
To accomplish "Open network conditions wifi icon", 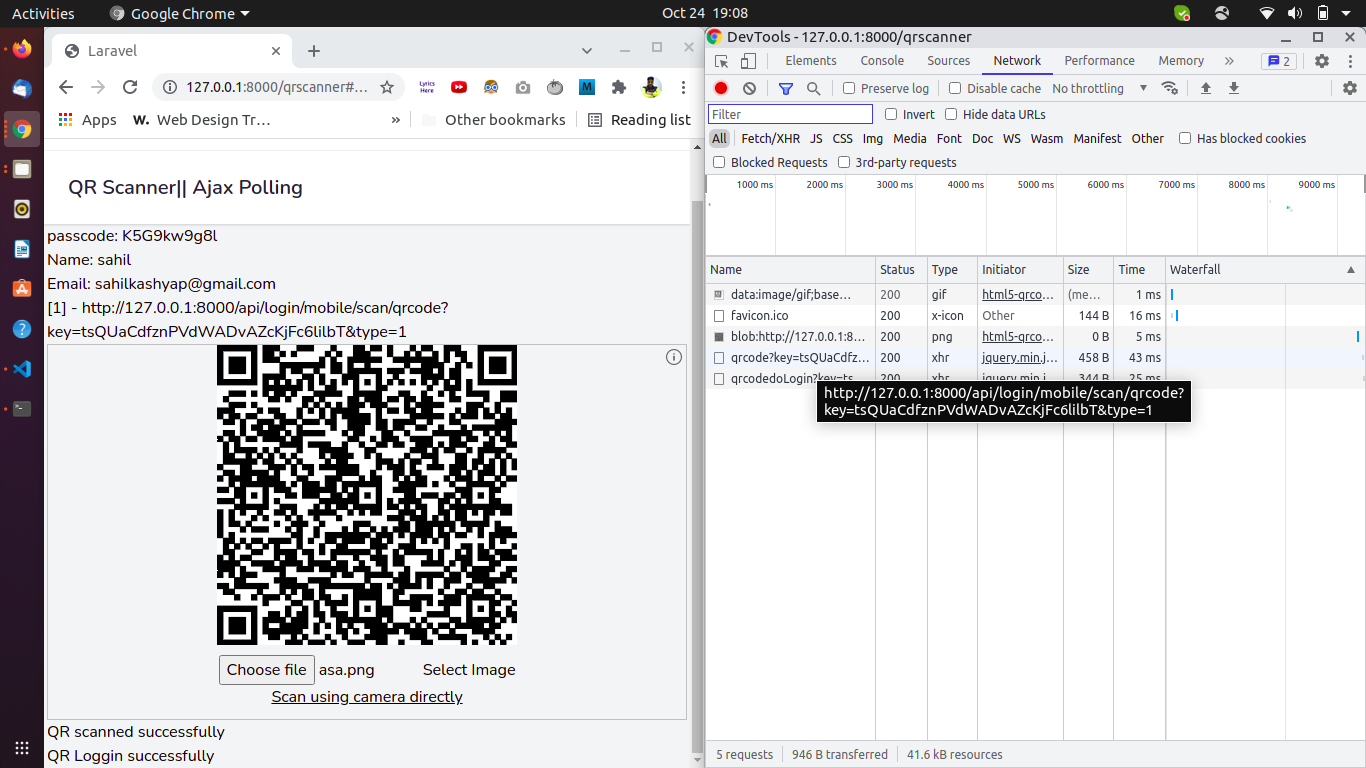I will pos(1170,88).
